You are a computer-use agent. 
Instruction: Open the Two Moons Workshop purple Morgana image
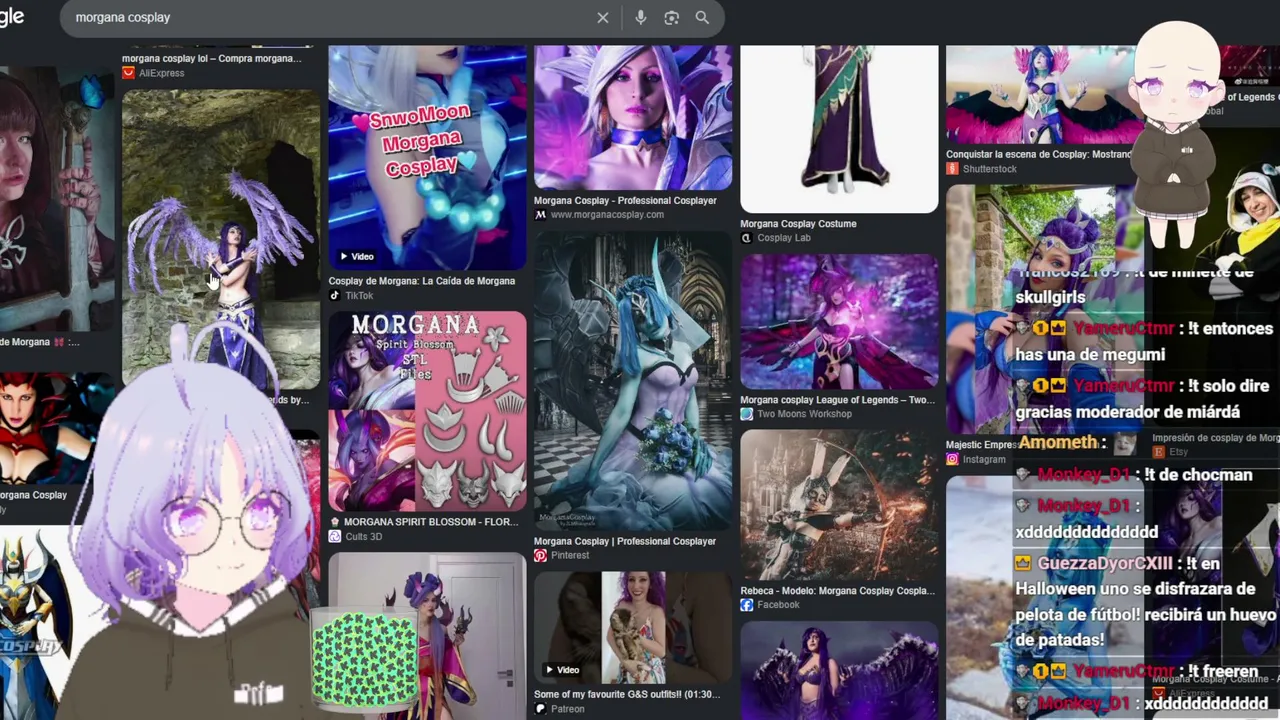[839, 322]
